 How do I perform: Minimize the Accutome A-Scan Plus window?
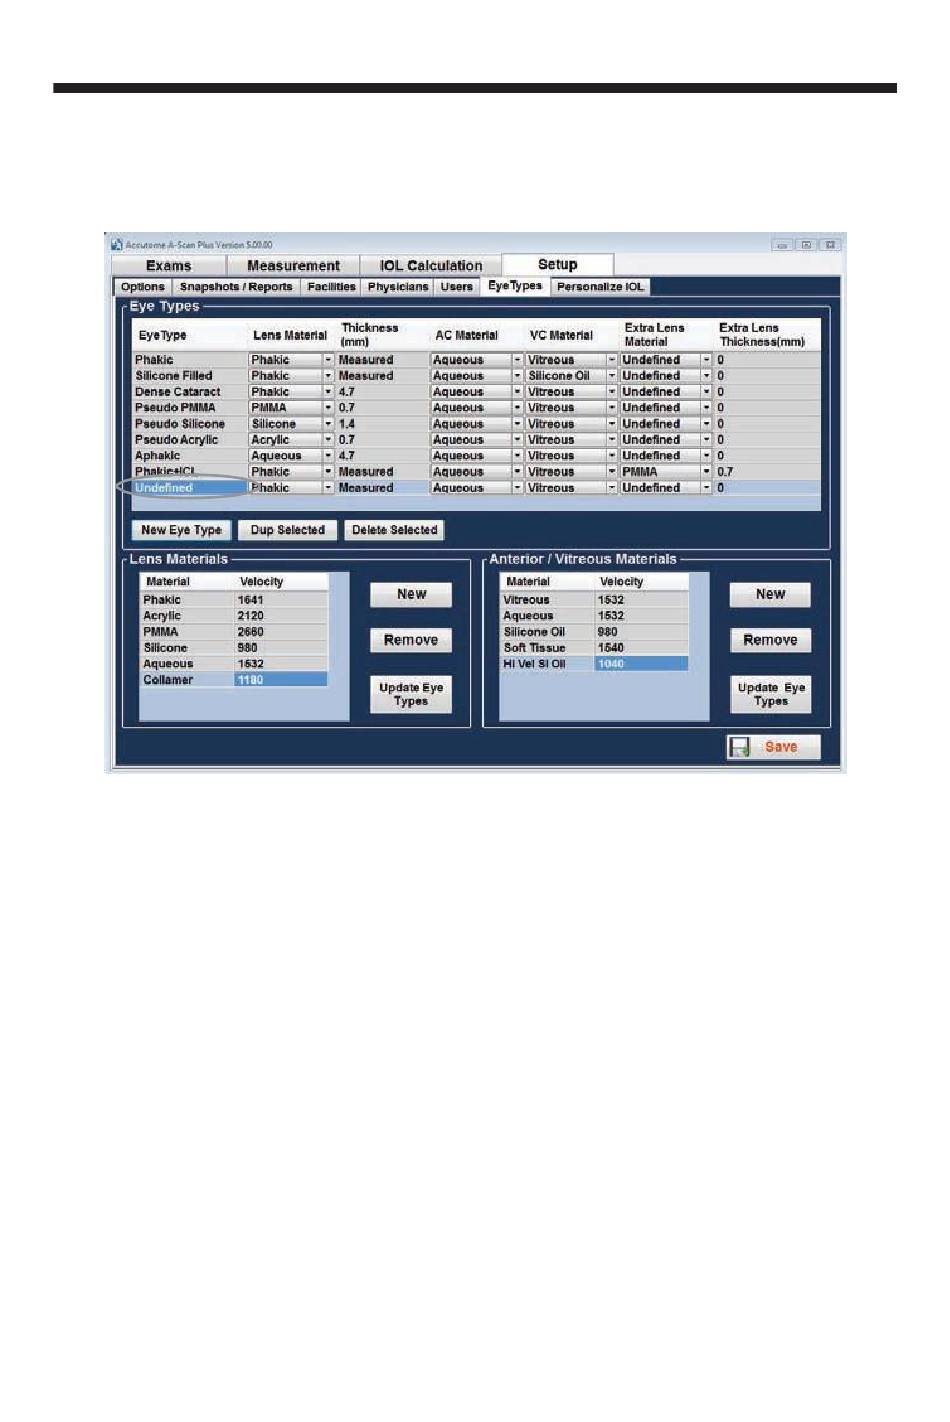click(x=782, y=245)
